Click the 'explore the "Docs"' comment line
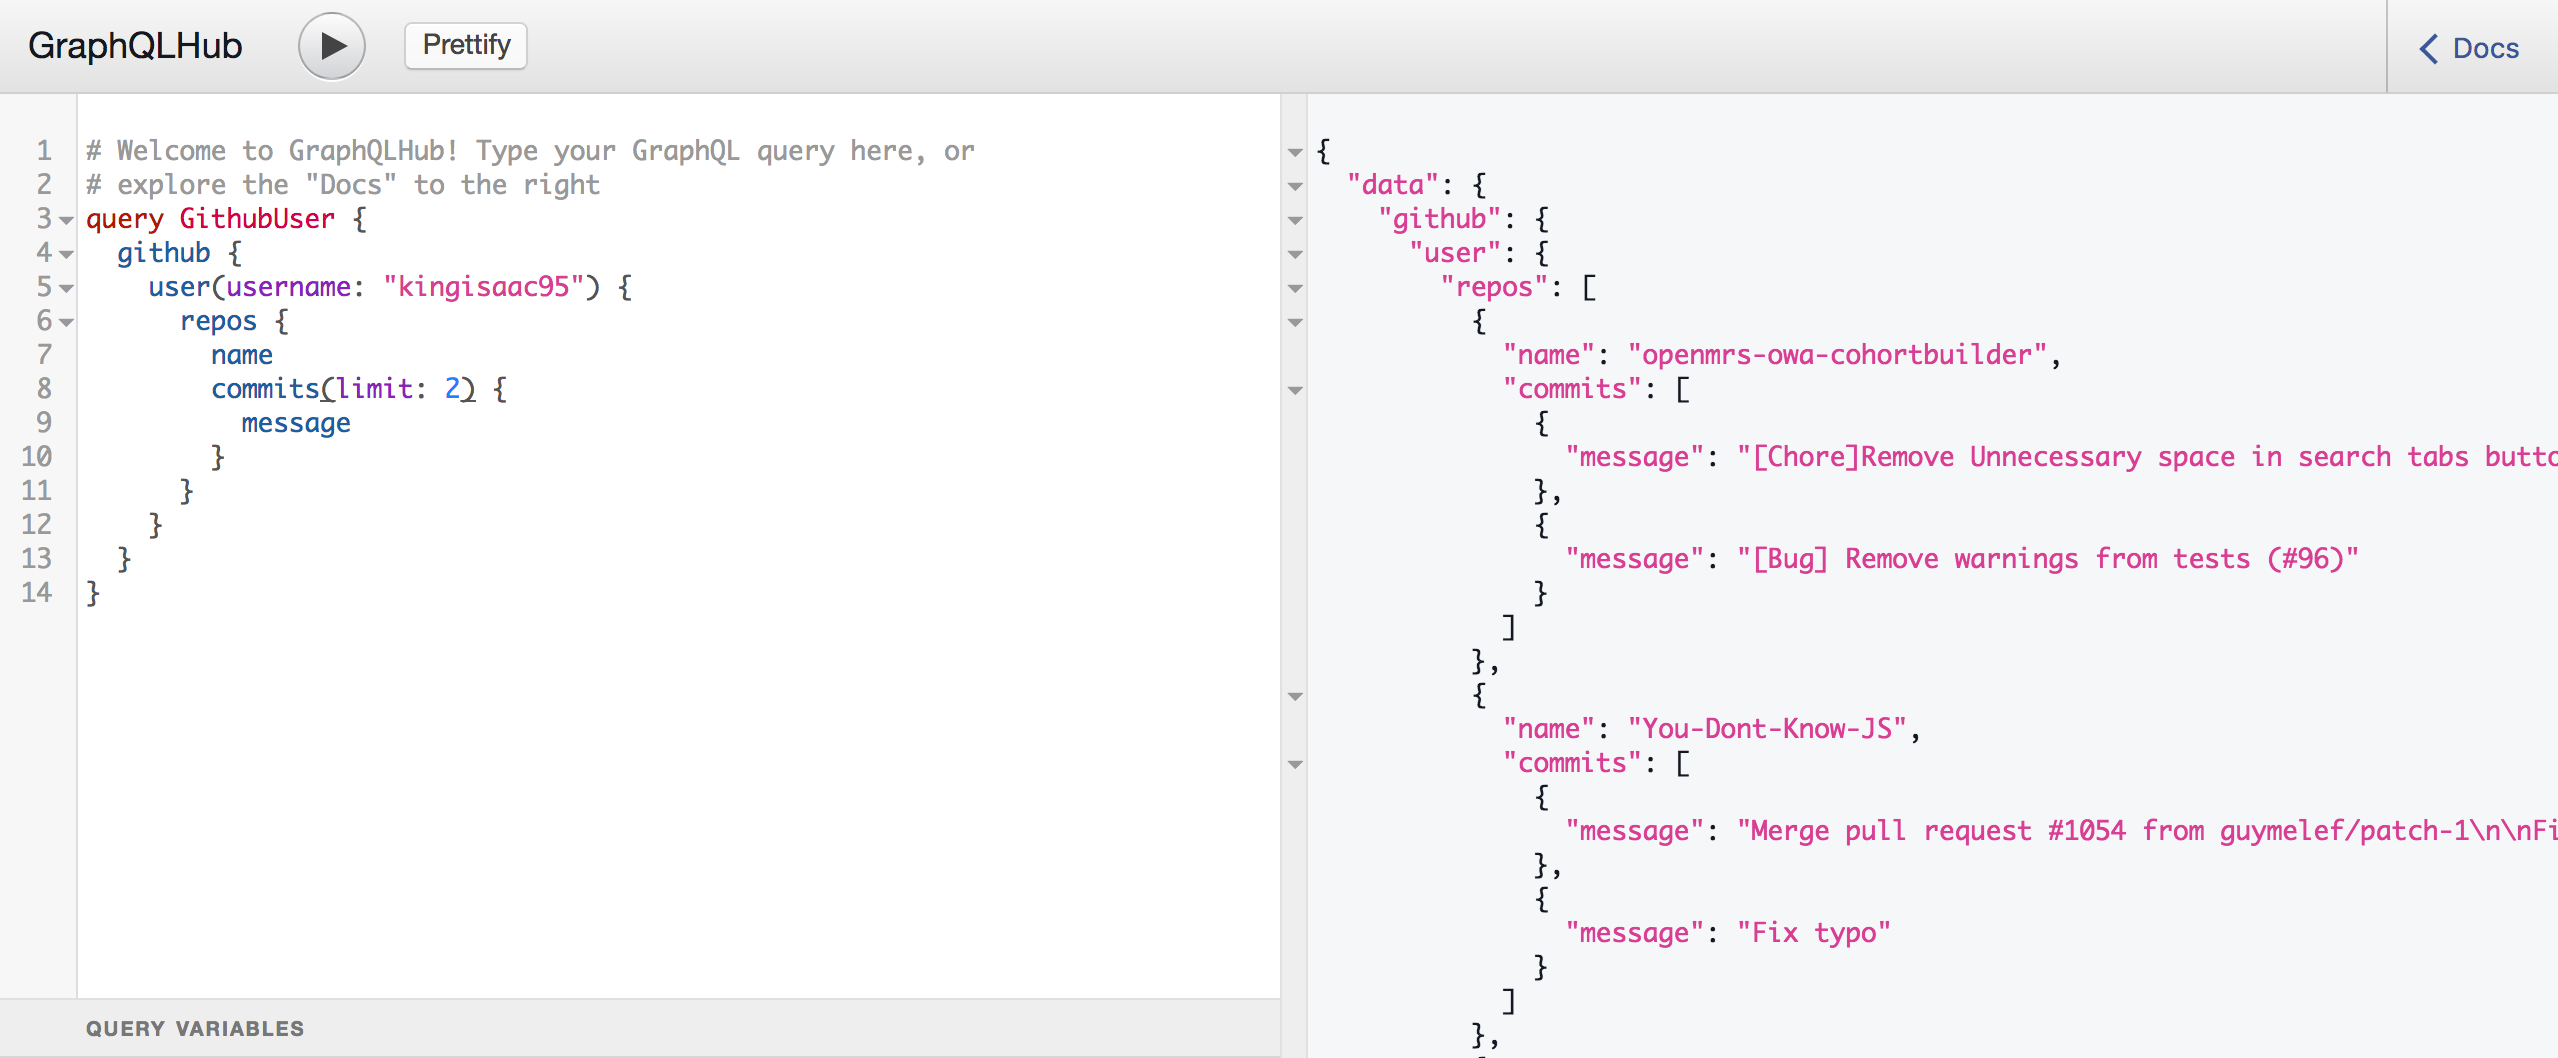The image size is (2558, 1058). [x=343, y=185]
